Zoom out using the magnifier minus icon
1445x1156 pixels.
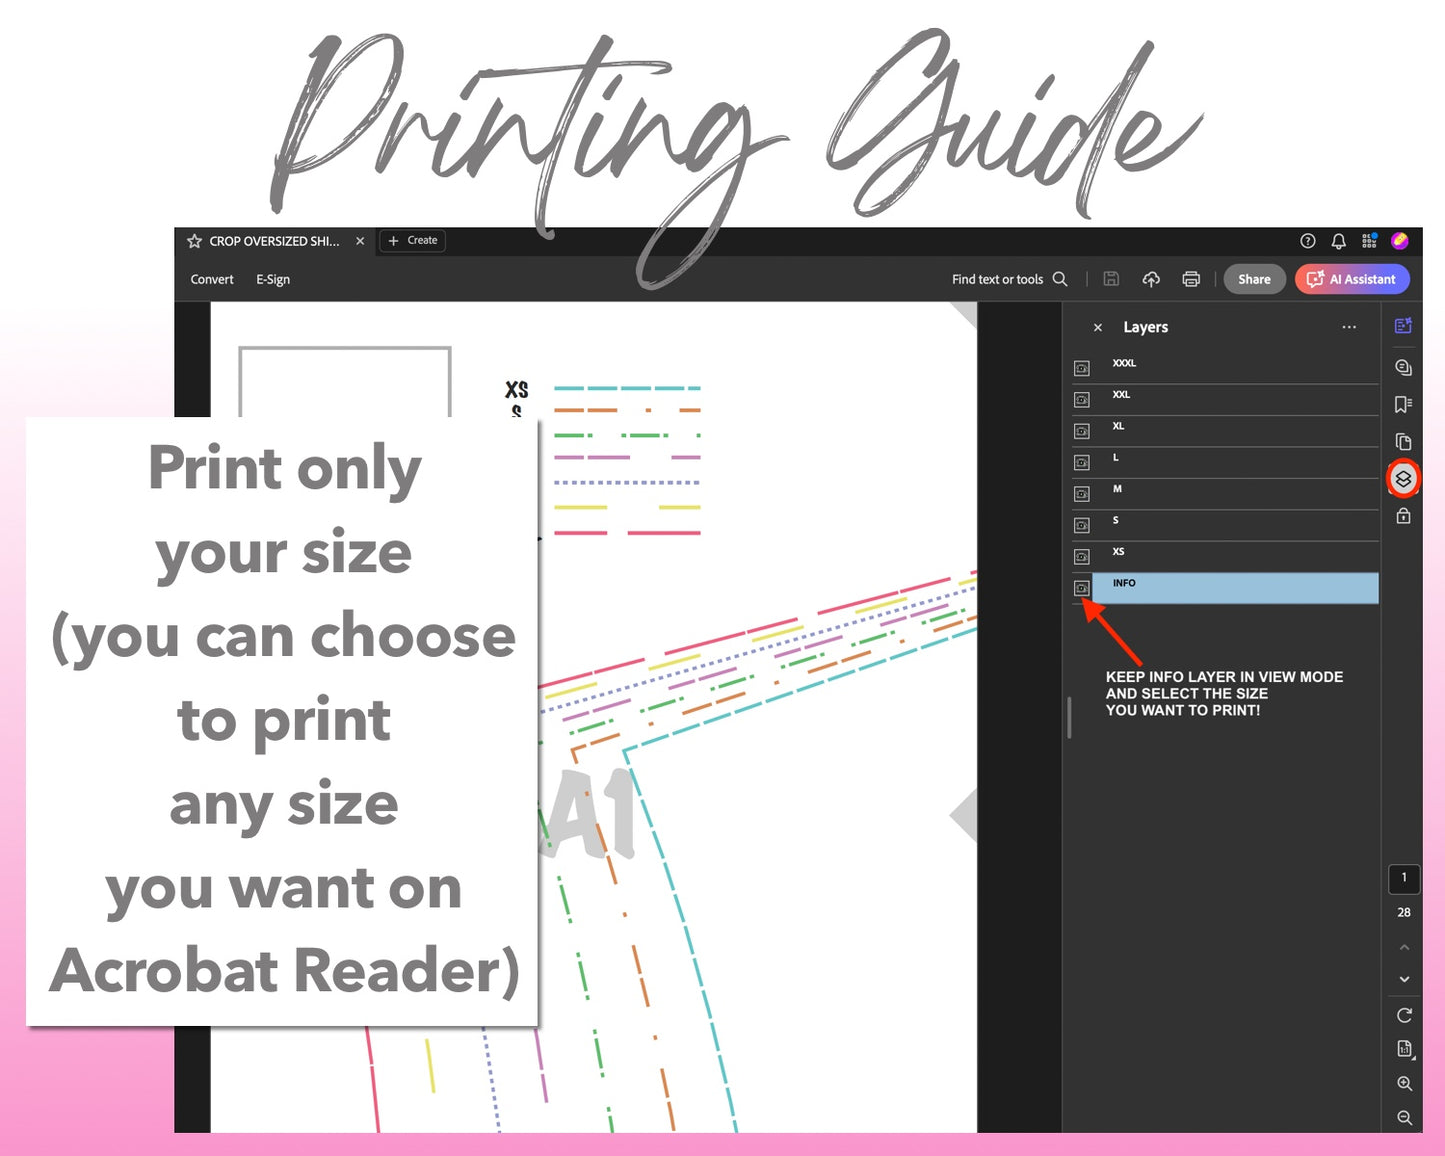(x=1404, y=1117)
